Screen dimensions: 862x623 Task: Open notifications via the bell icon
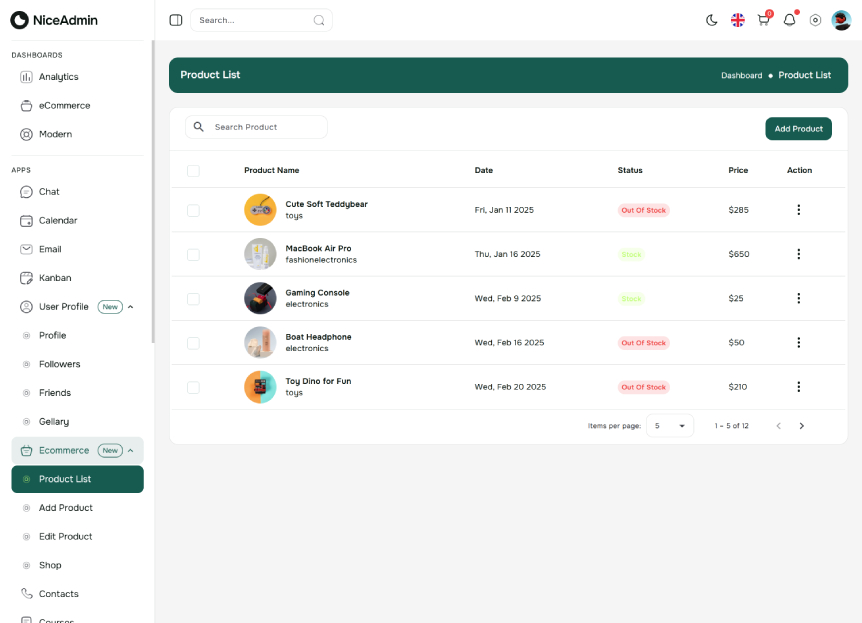(789, 20)
